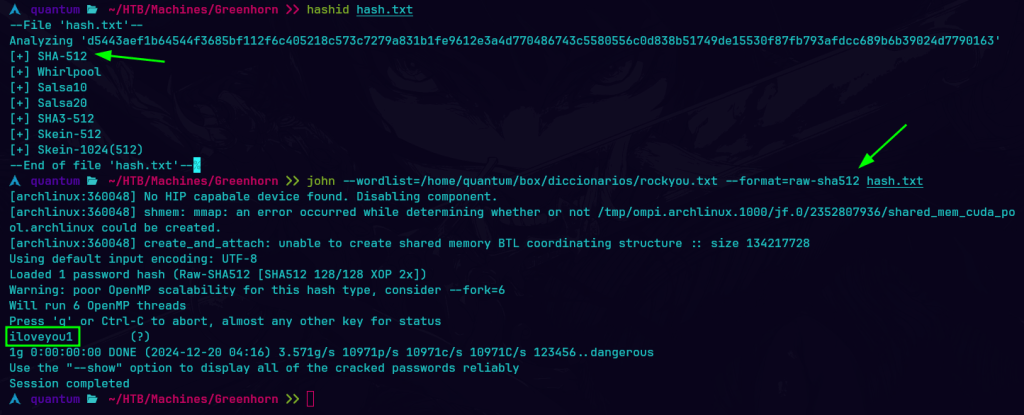
Task: Click the Arch logo on the last empty prompt
Action: coord(12,399)
